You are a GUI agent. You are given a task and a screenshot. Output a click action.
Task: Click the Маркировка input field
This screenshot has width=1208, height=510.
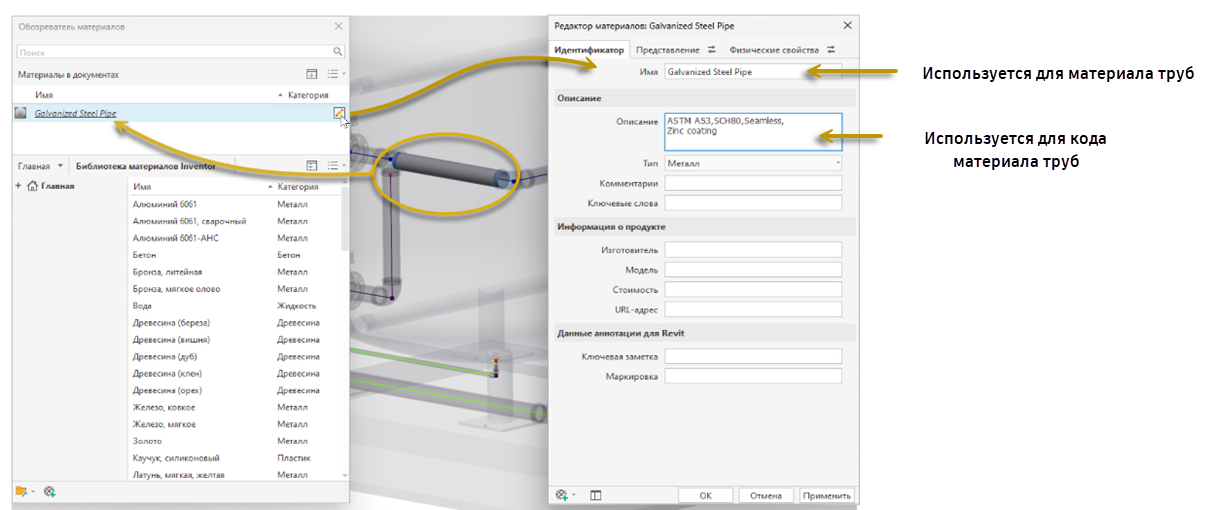click(753, 377)
